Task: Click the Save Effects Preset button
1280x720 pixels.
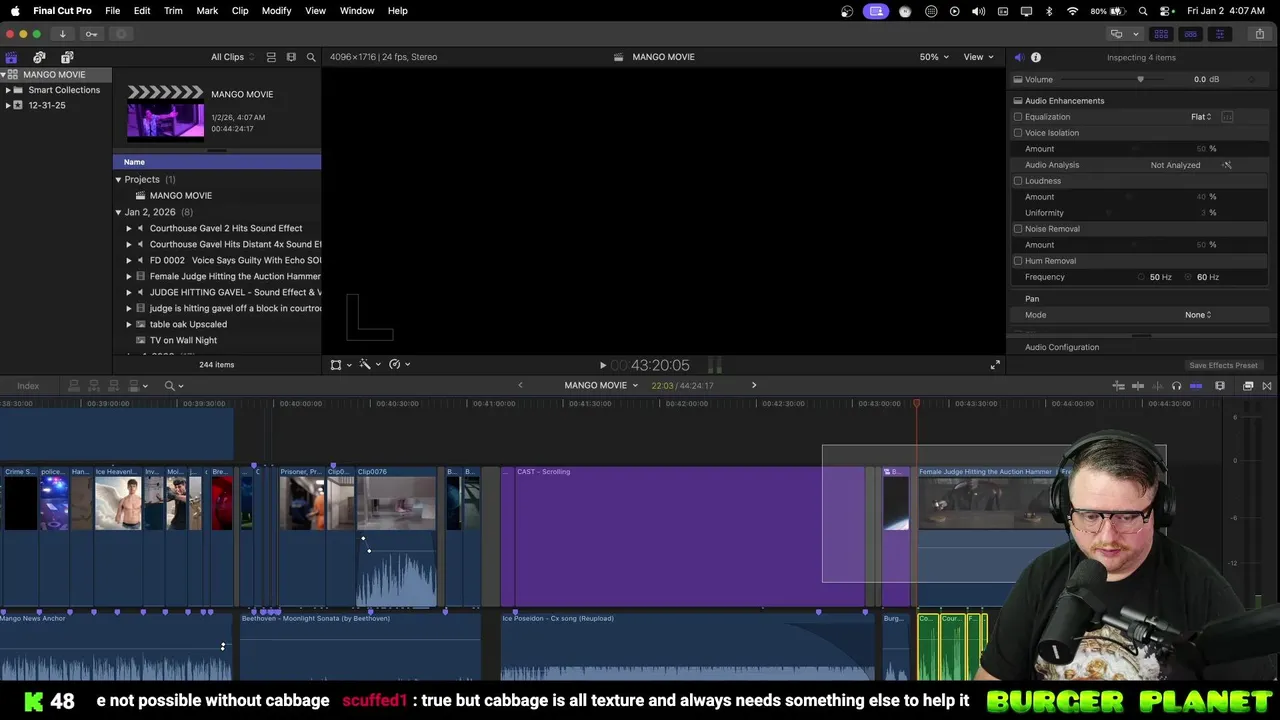Action: [1223, 365]
